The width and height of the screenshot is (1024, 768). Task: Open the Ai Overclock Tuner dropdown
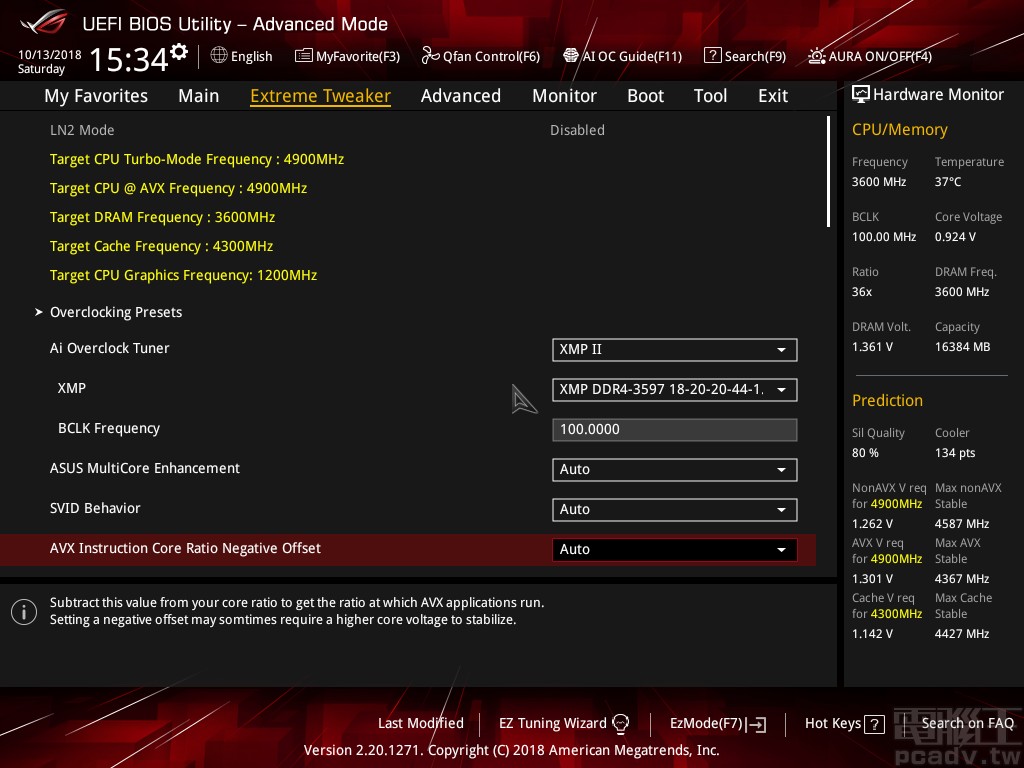tap(781, 350)
